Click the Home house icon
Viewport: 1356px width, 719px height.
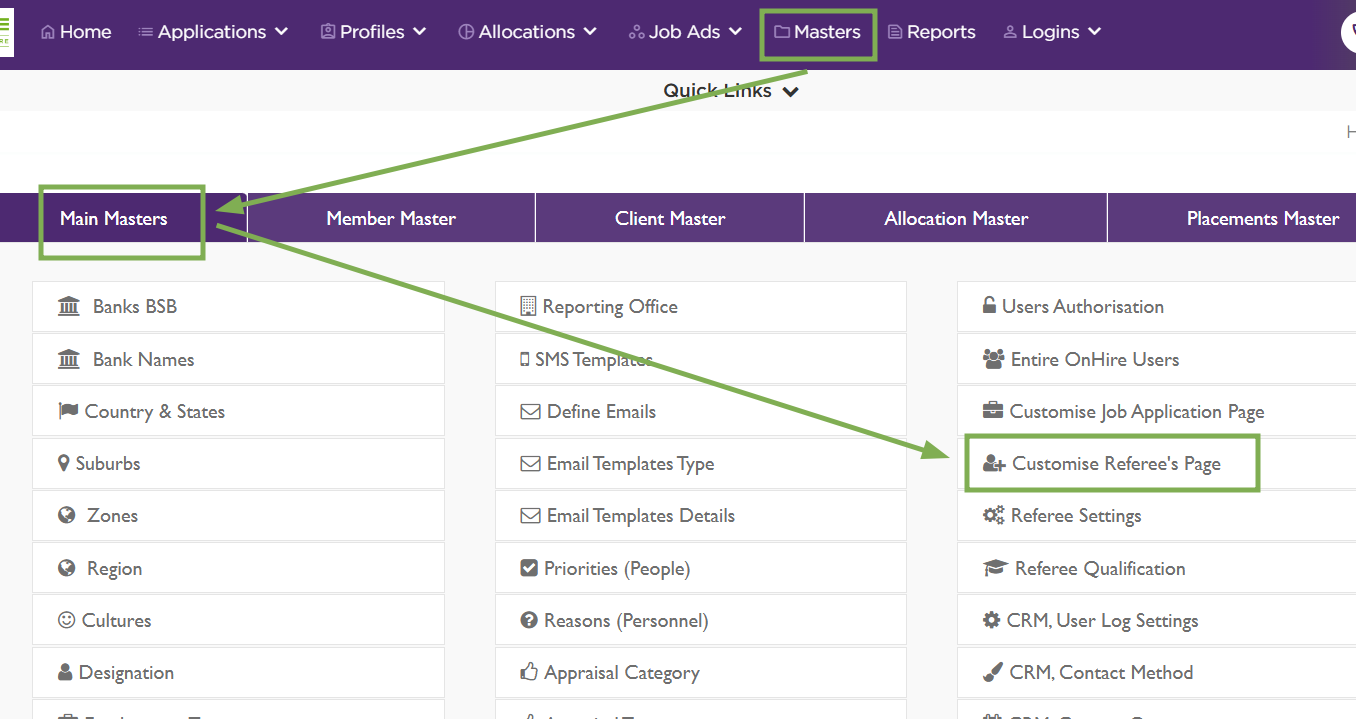[x=48, y=32]
